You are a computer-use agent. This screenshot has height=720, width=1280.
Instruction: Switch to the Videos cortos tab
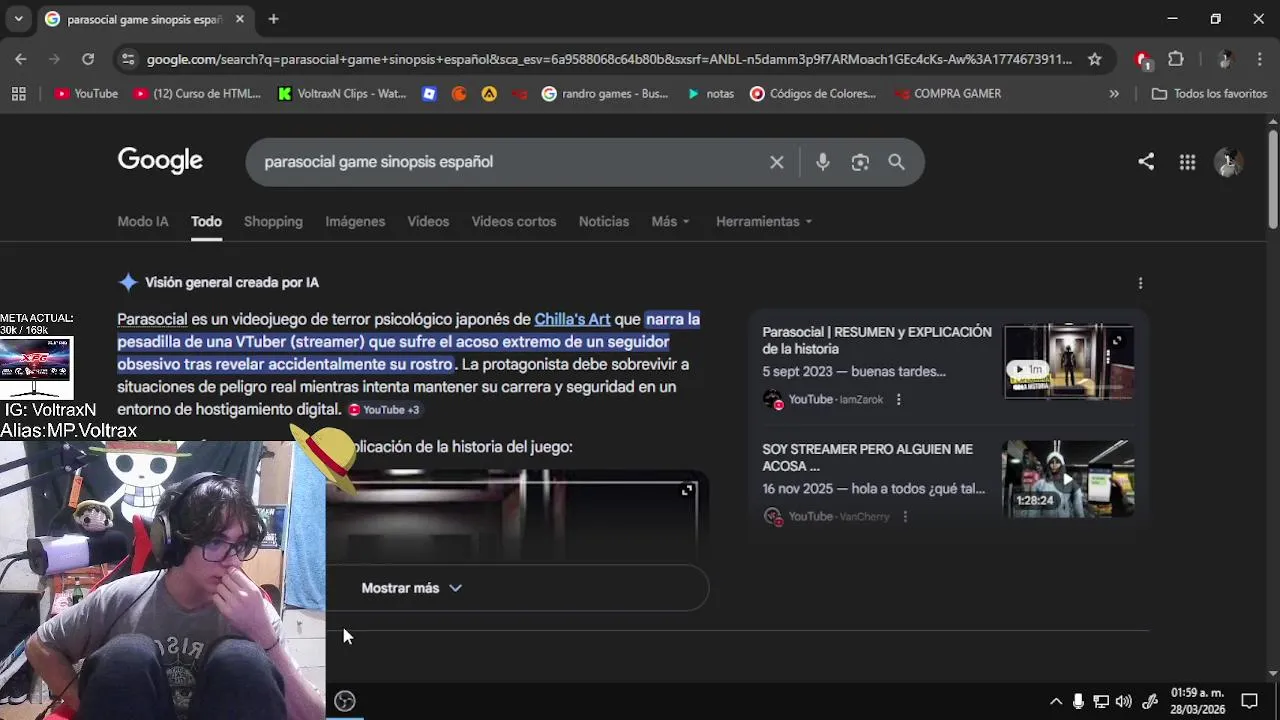click(x=514, y=222)
